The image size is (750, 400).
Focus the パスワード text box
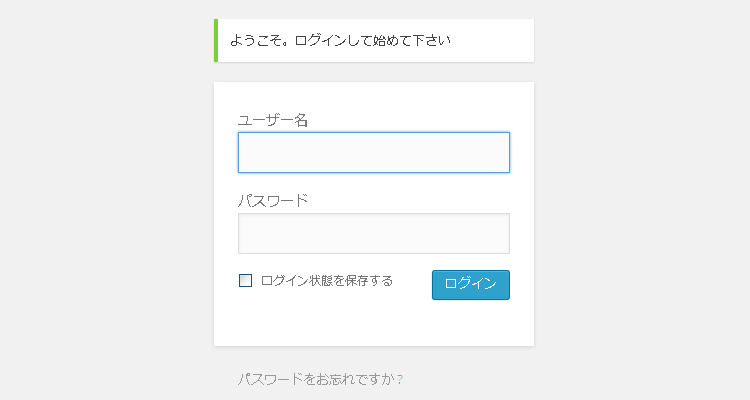click(373, 234)
